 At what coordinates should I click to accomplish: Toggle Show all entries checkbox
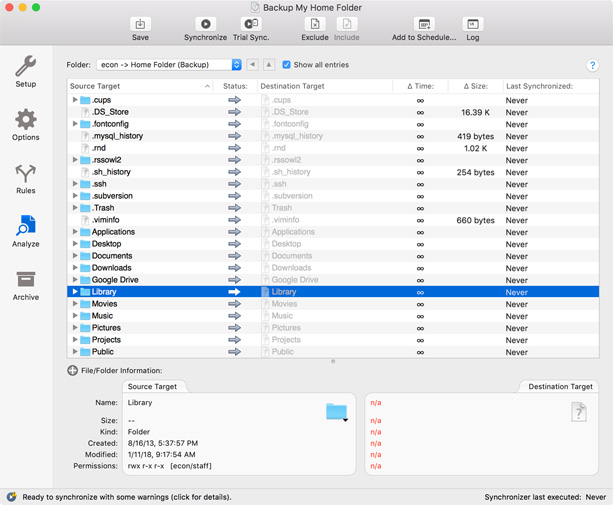pyautogui.click(x=287, y=64)
